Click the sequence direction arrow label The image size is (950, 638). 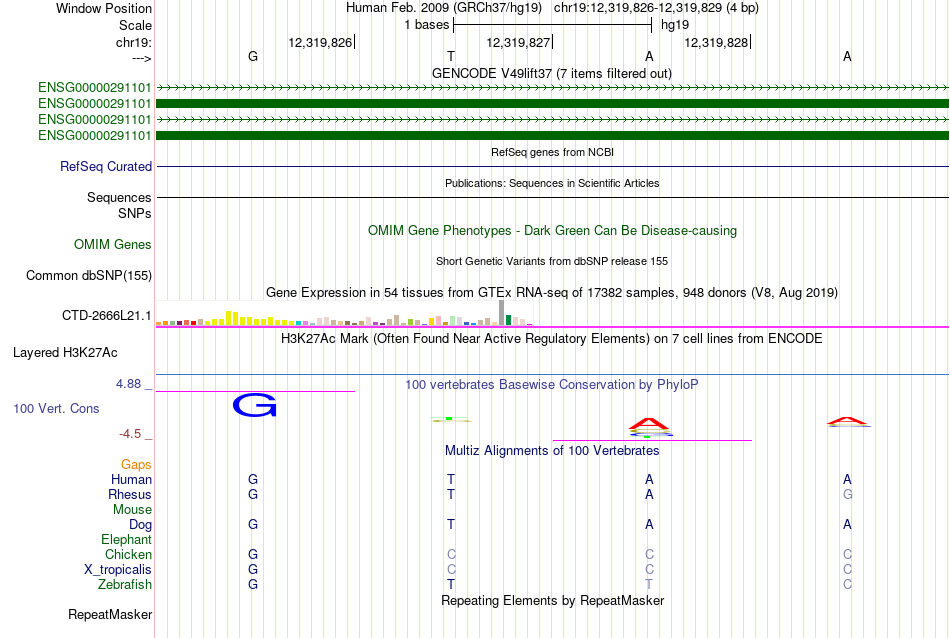pyautogui.click(x=142, y=58)
